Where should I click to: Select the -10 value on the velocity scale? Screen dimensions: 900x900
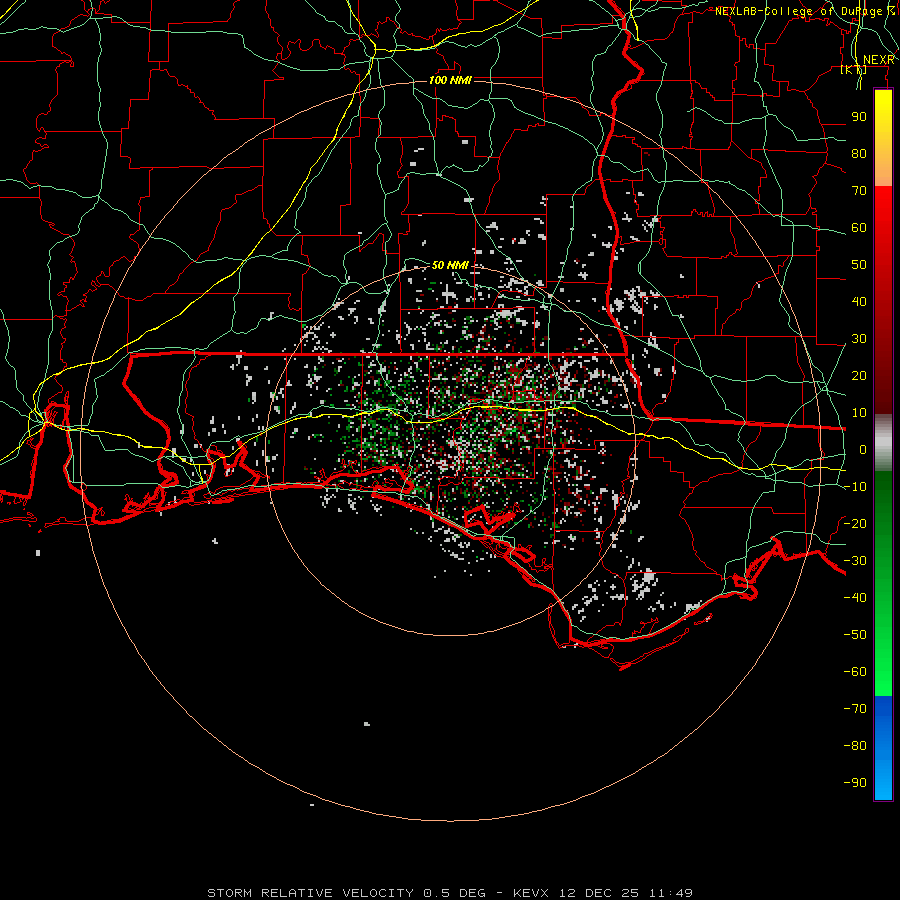(x=855, y=487)
